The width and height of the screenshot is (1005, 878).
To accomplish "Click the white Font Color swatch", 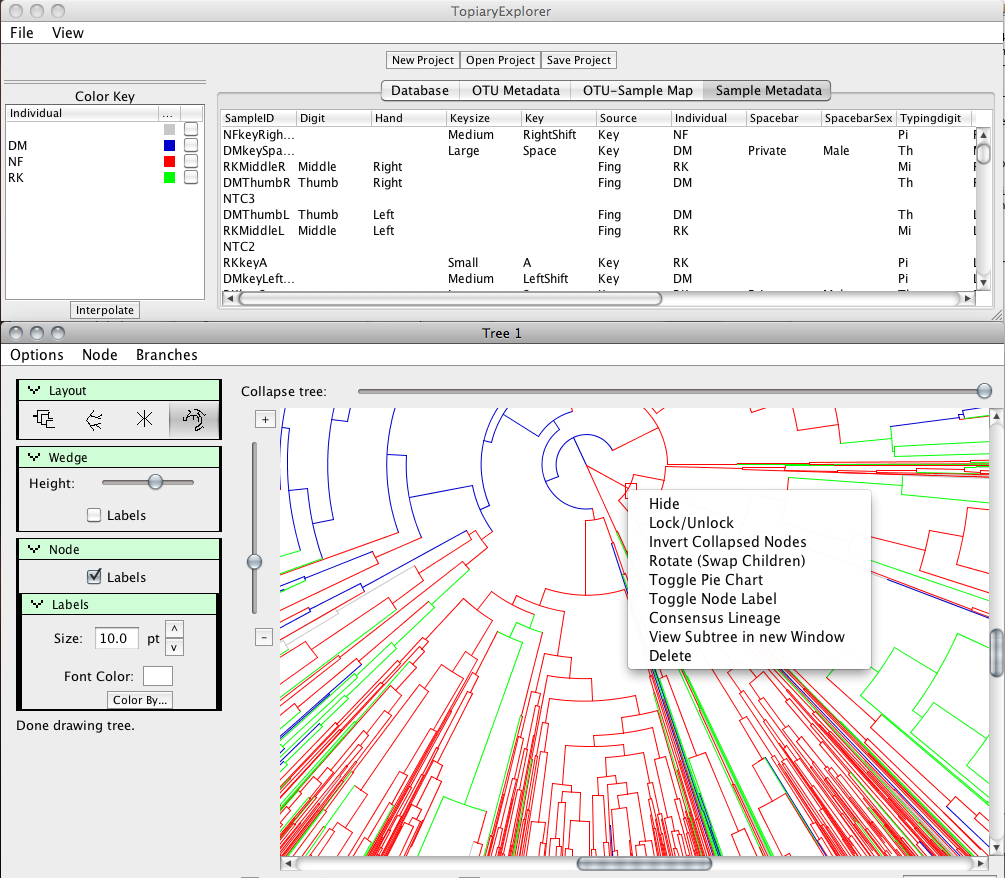I will click(158, 676).
